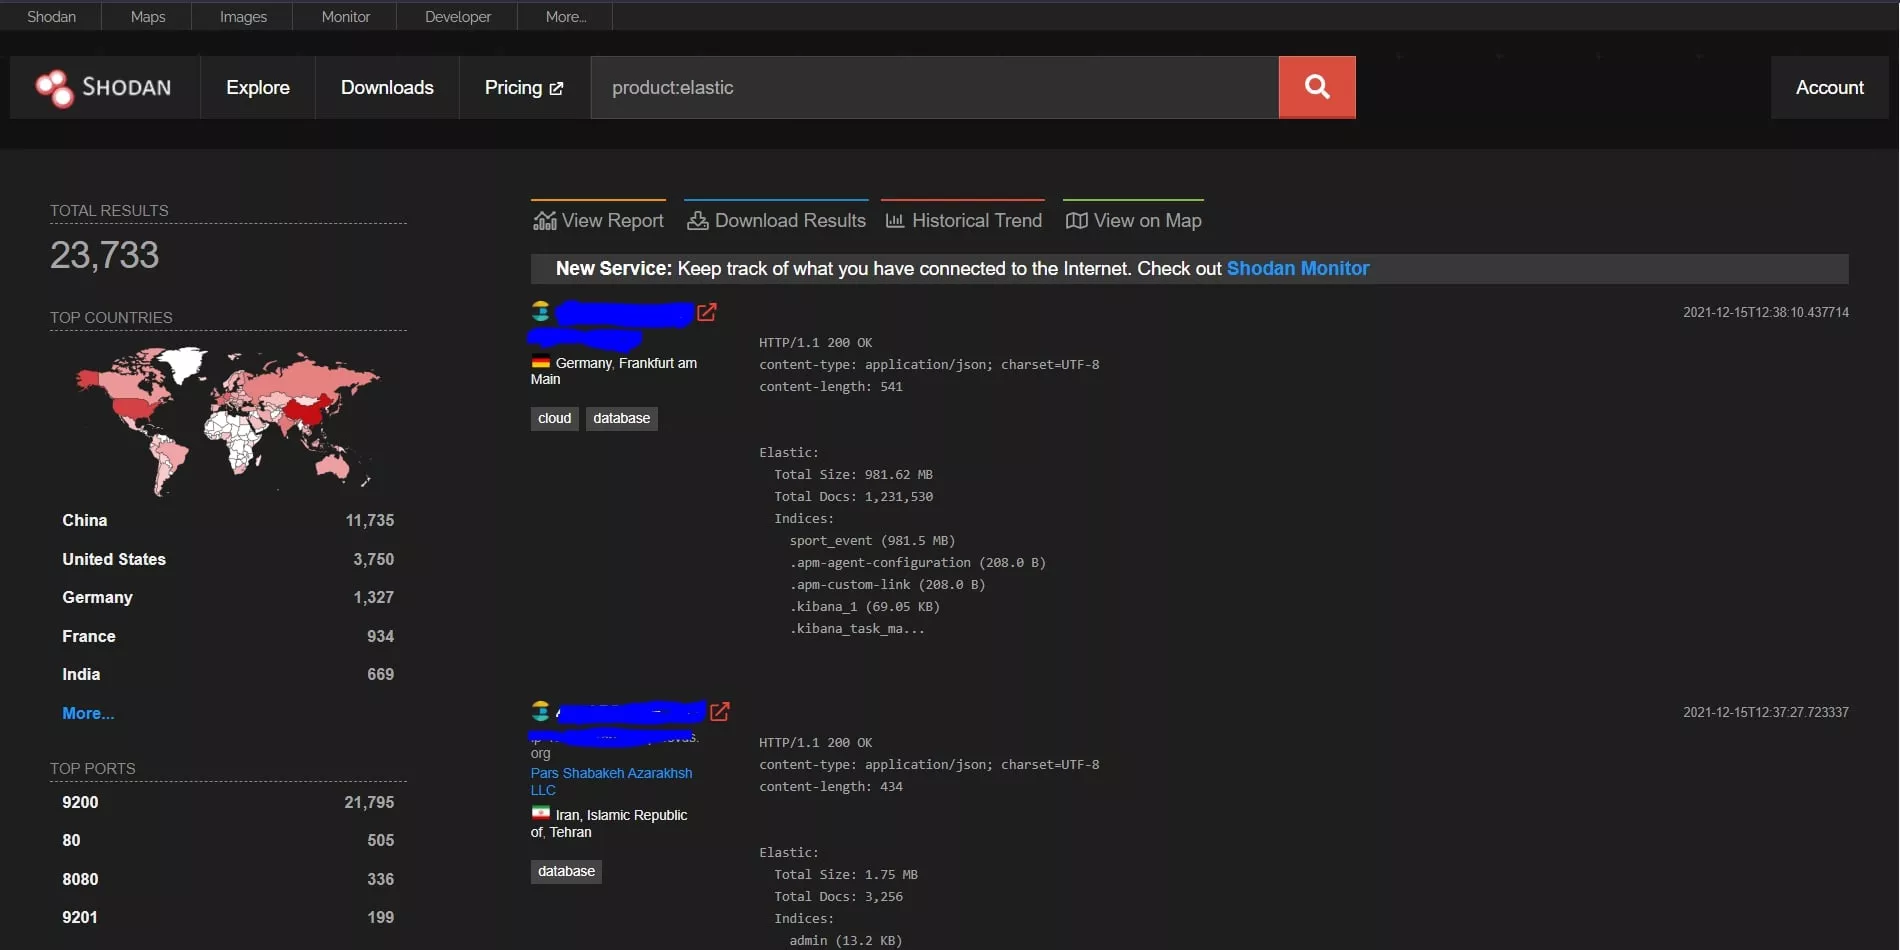The image size is (1900, 950).
Task: Filter results by port 9200
Action: coord(80,802)
